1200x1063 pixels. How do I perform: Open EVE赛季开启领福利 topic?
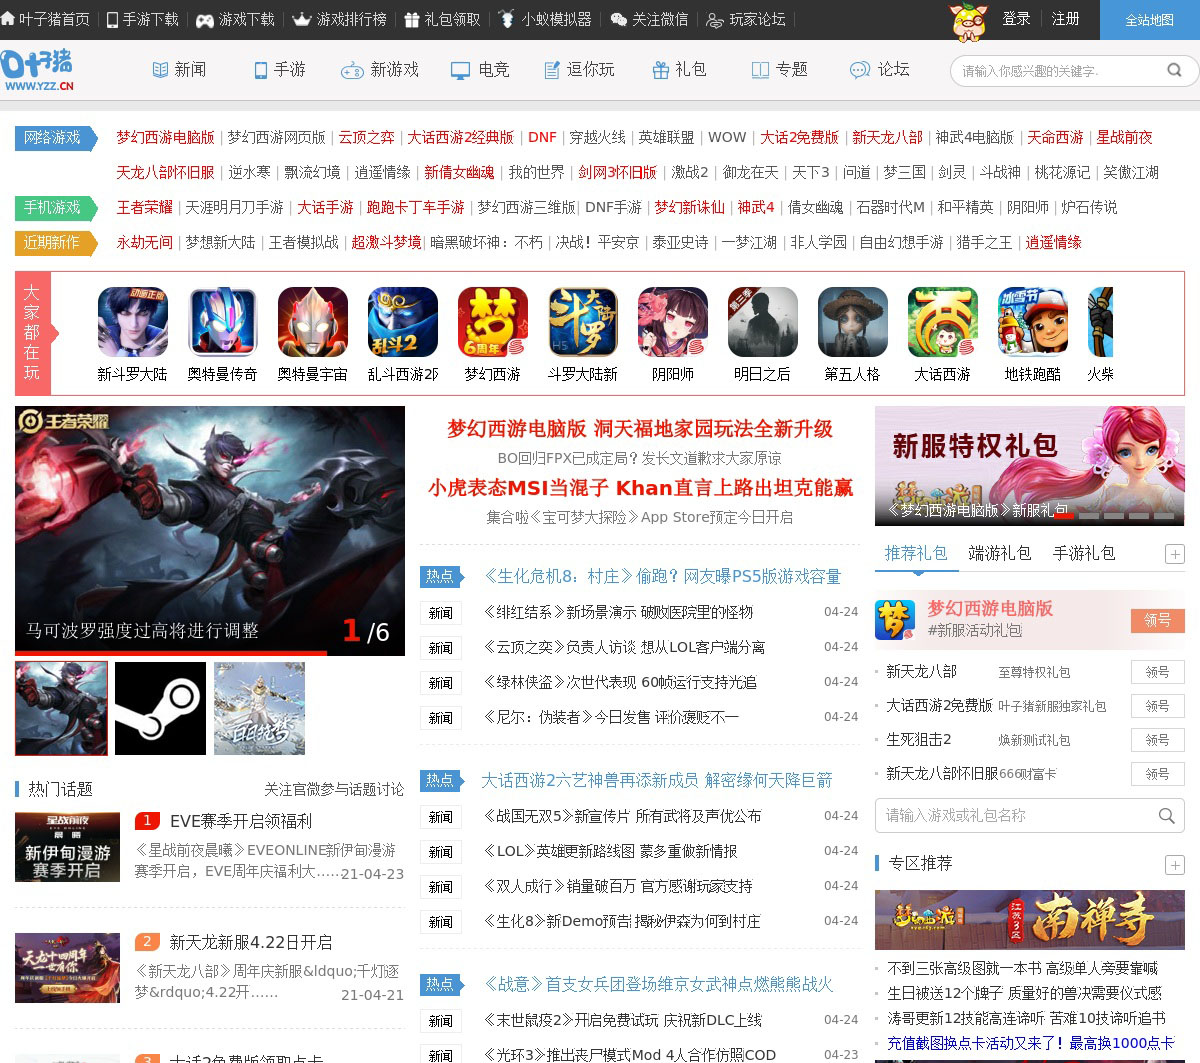point(241,821)
